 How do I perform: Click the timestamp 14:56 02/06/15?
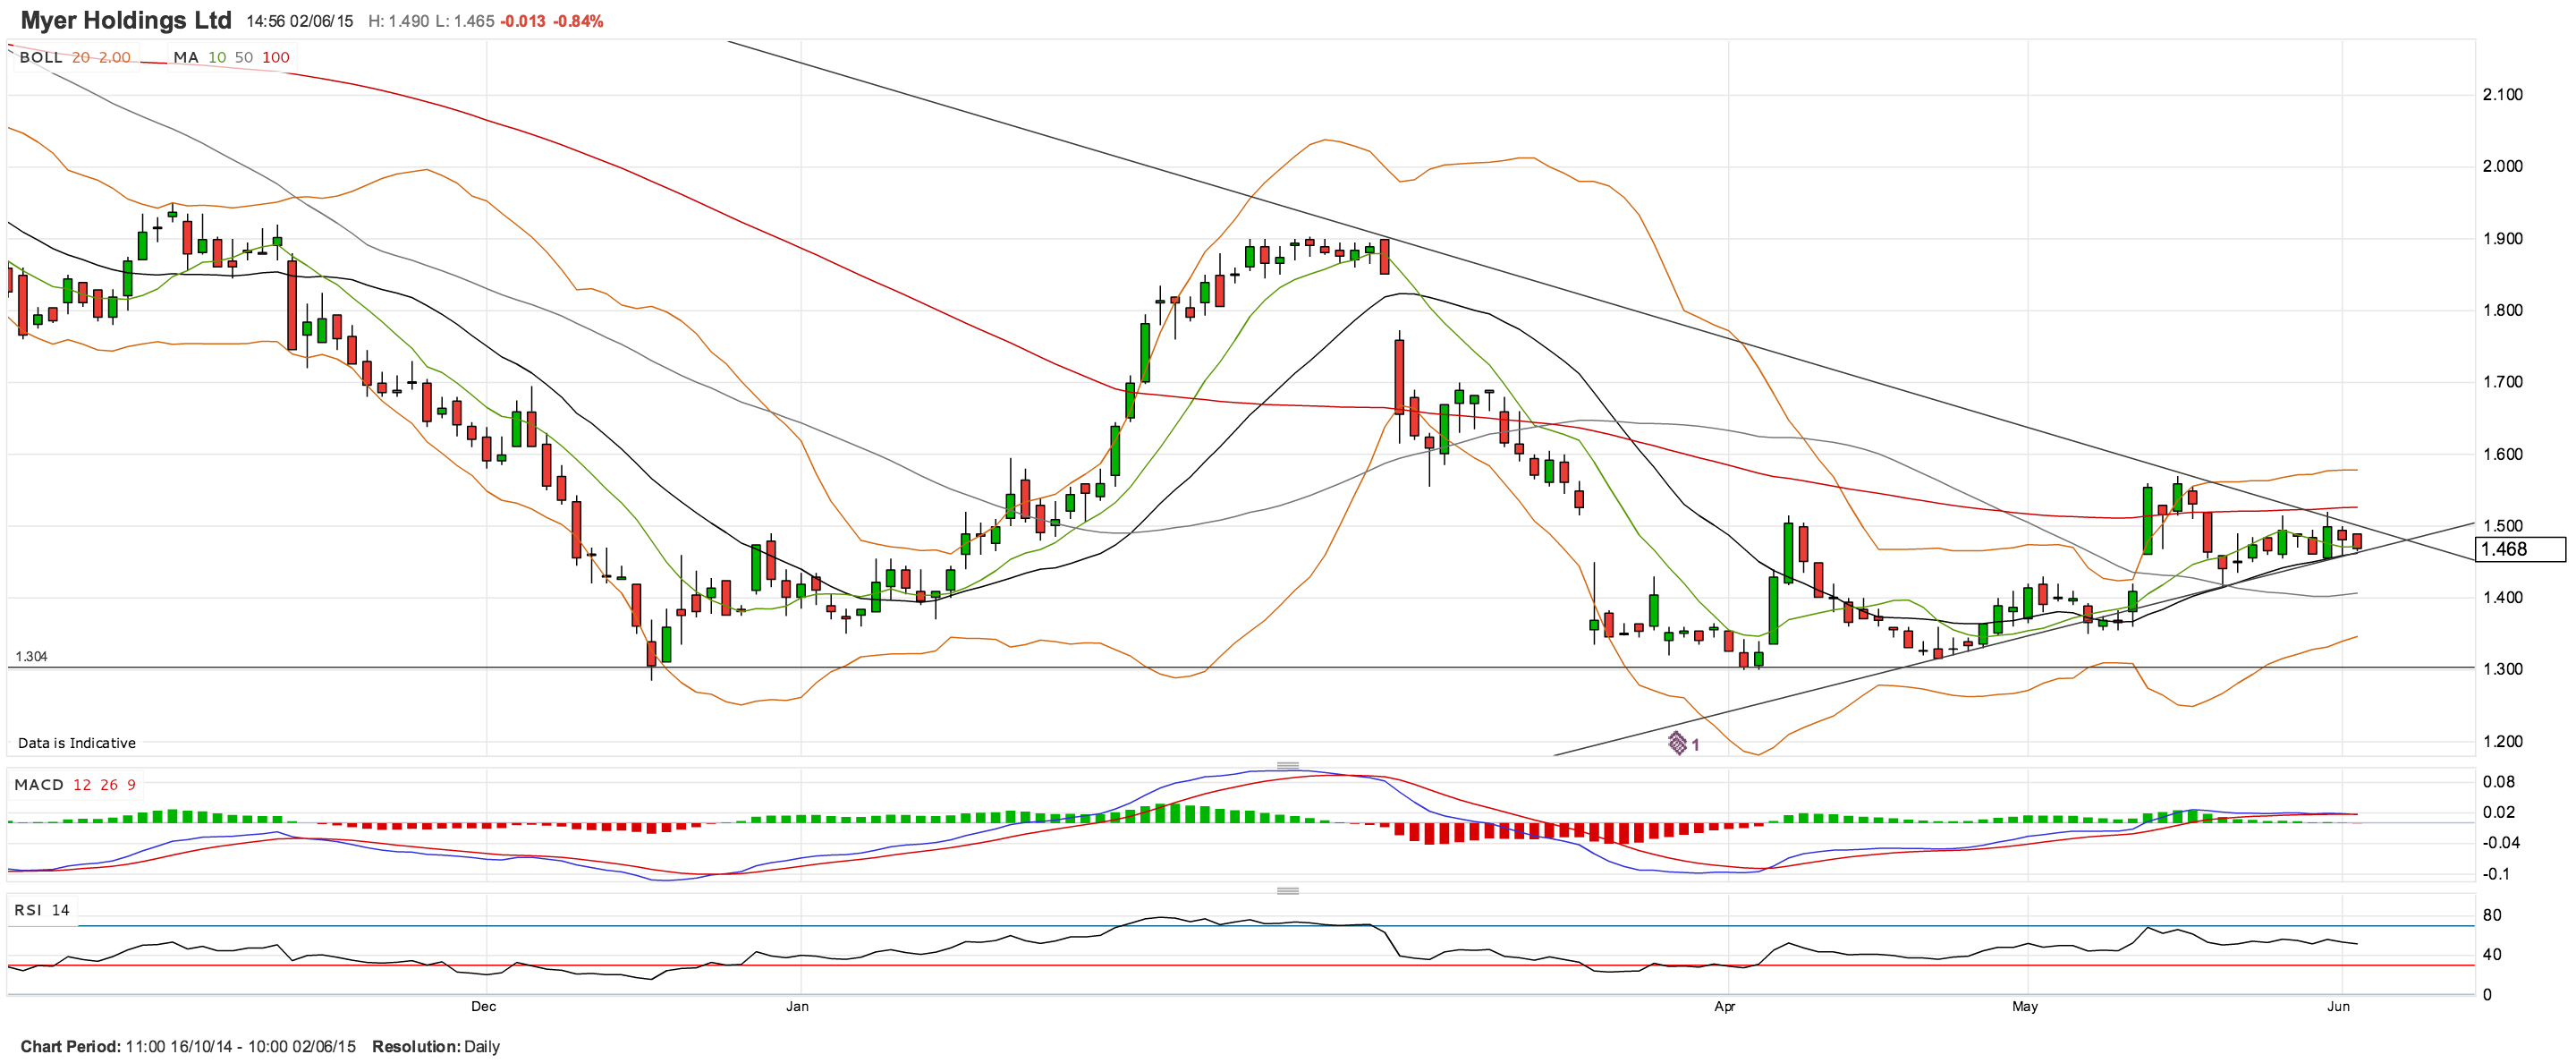pyautogui.click(x=300, y=21)
